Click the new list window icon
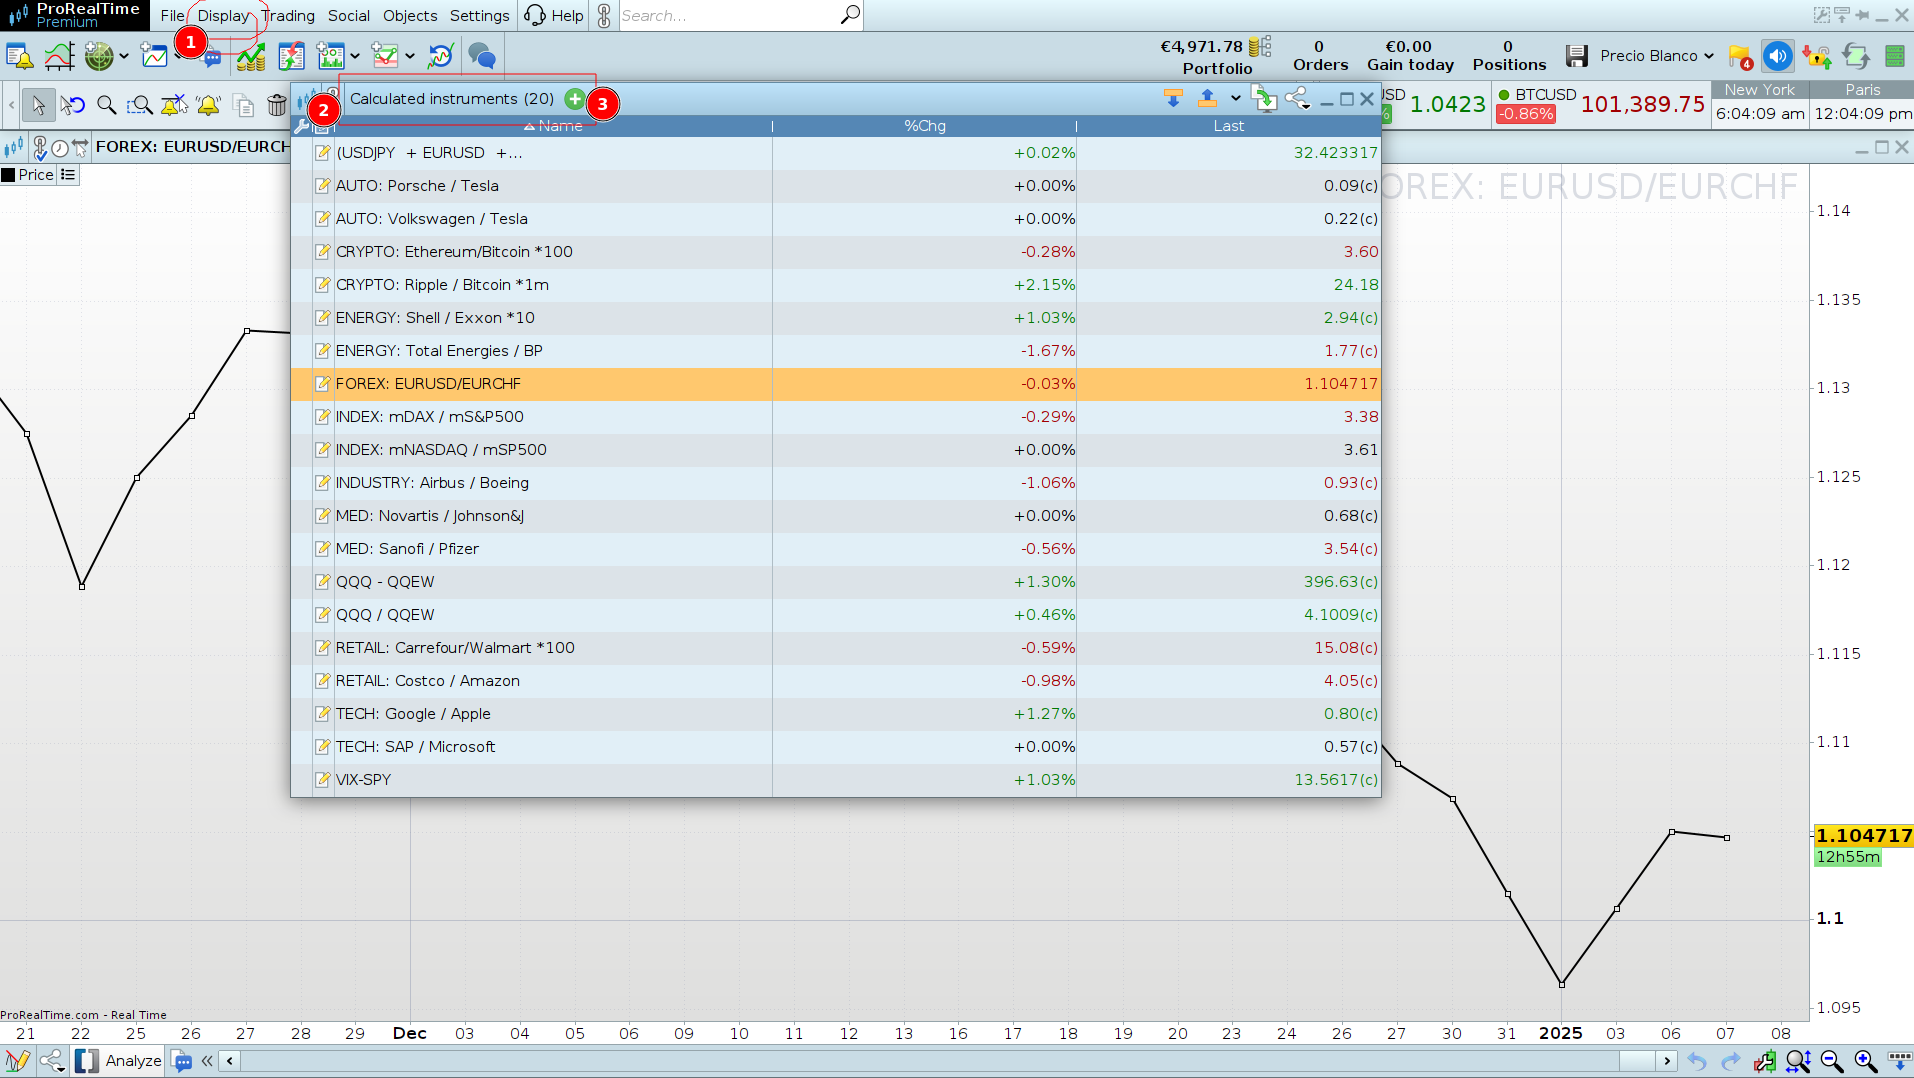This screenshot has height=1078, width=1914. click(x=331, y=56)
